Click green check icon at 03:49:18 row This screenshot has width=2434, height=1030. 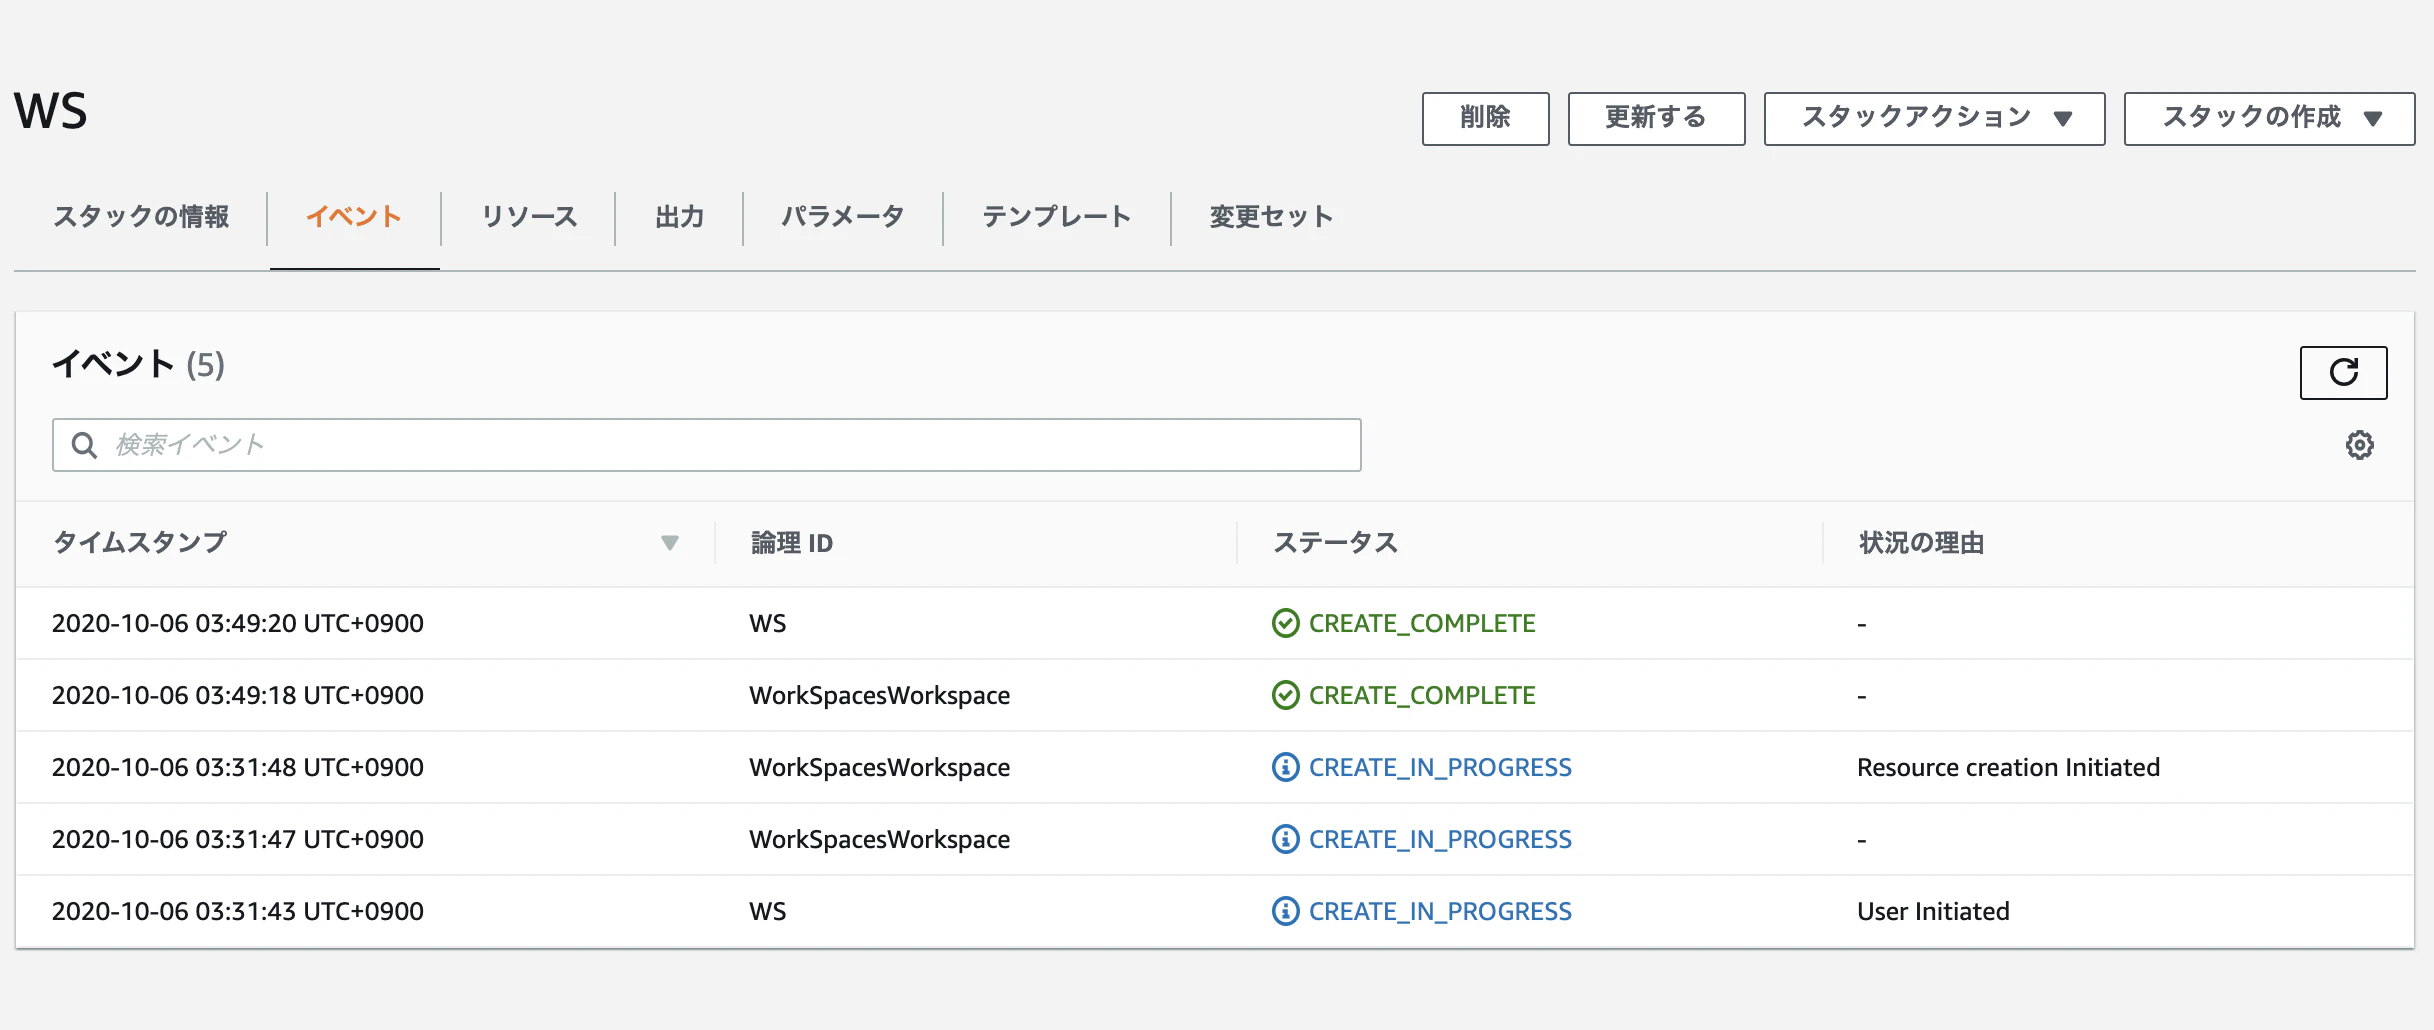tap(1285, 695)
